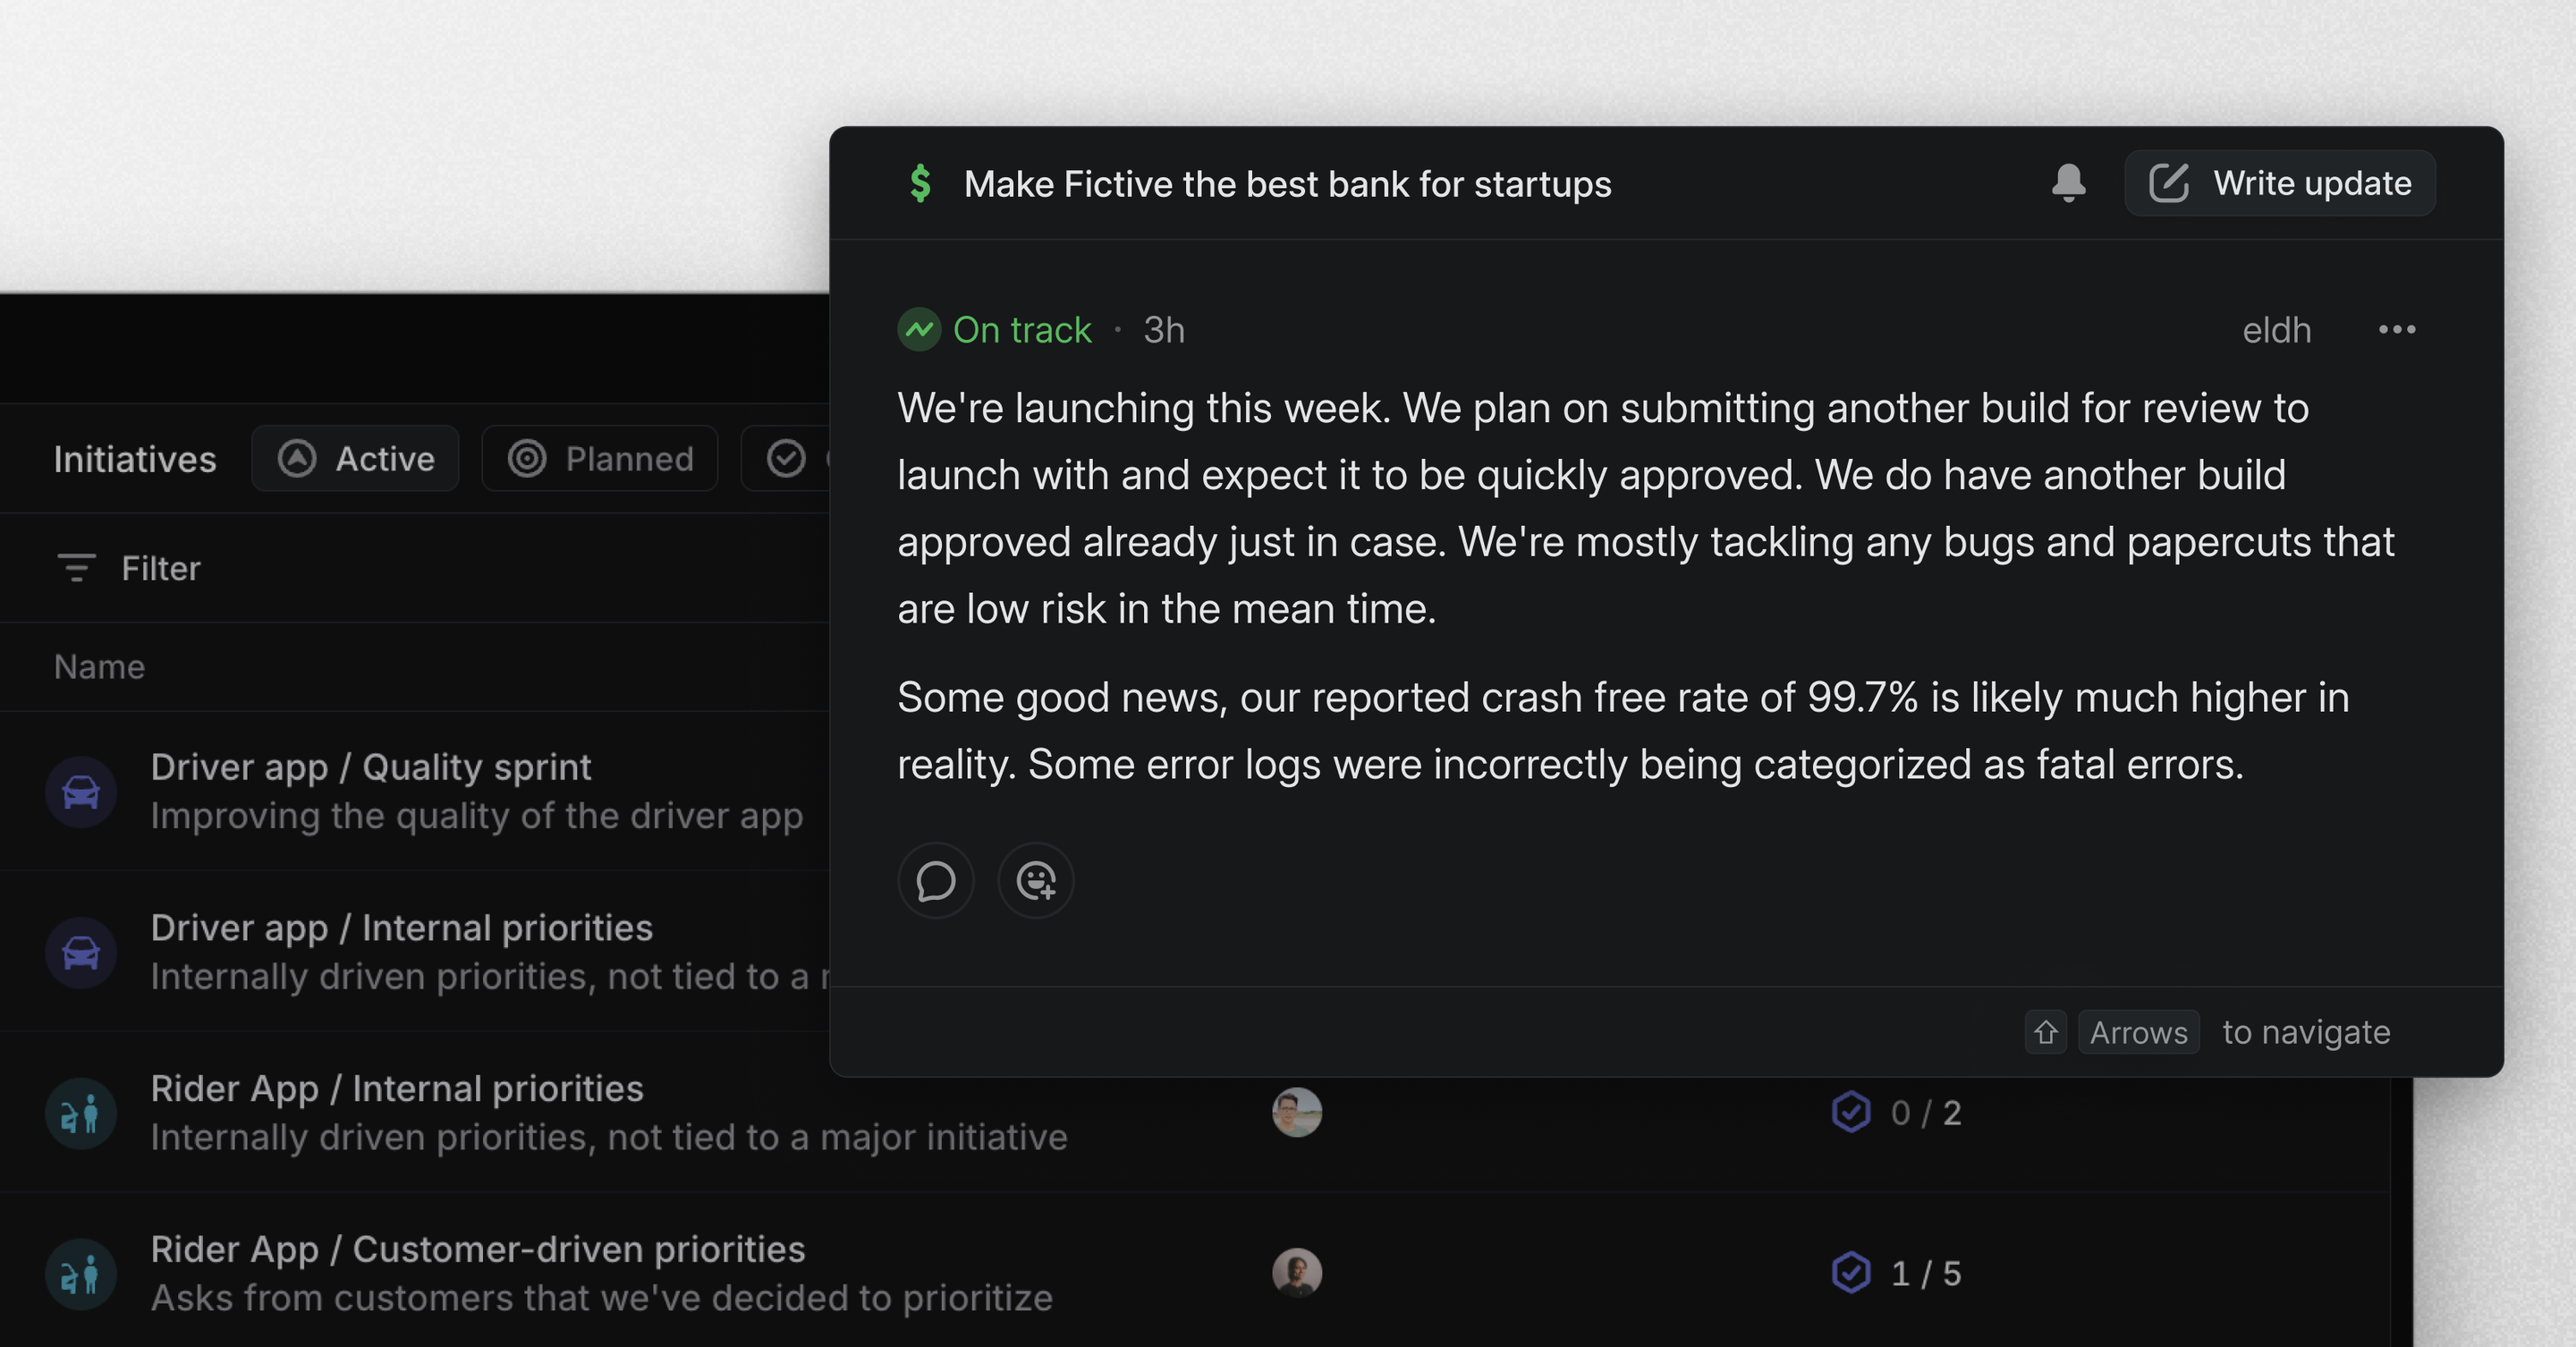Click the avatar on Rider App / Customer-driven priorities
Image resolution: width=2576 pixels, height=1347 pixels.
point(1296,1273)
